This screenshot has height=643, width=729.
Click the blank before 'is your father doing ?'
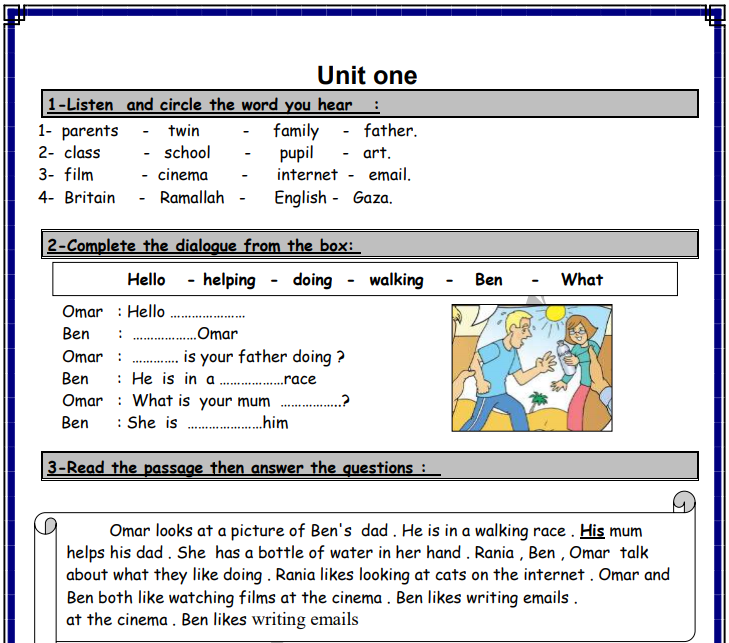coord(155,361)
